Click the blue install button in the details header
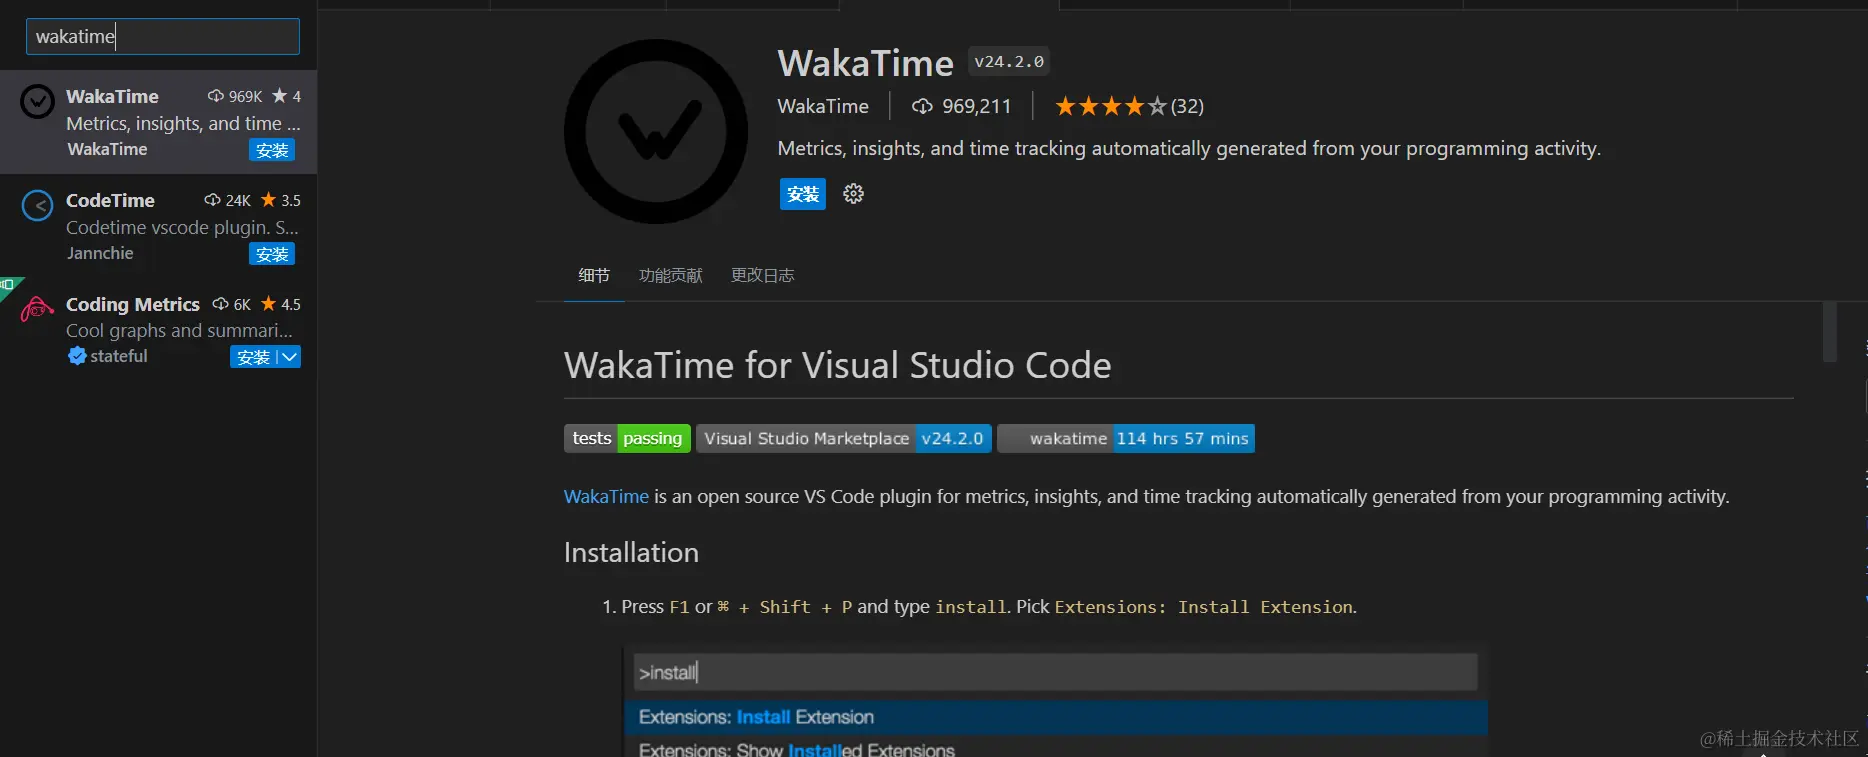Viewport: 1868px width, 757px height. [803, 194]
